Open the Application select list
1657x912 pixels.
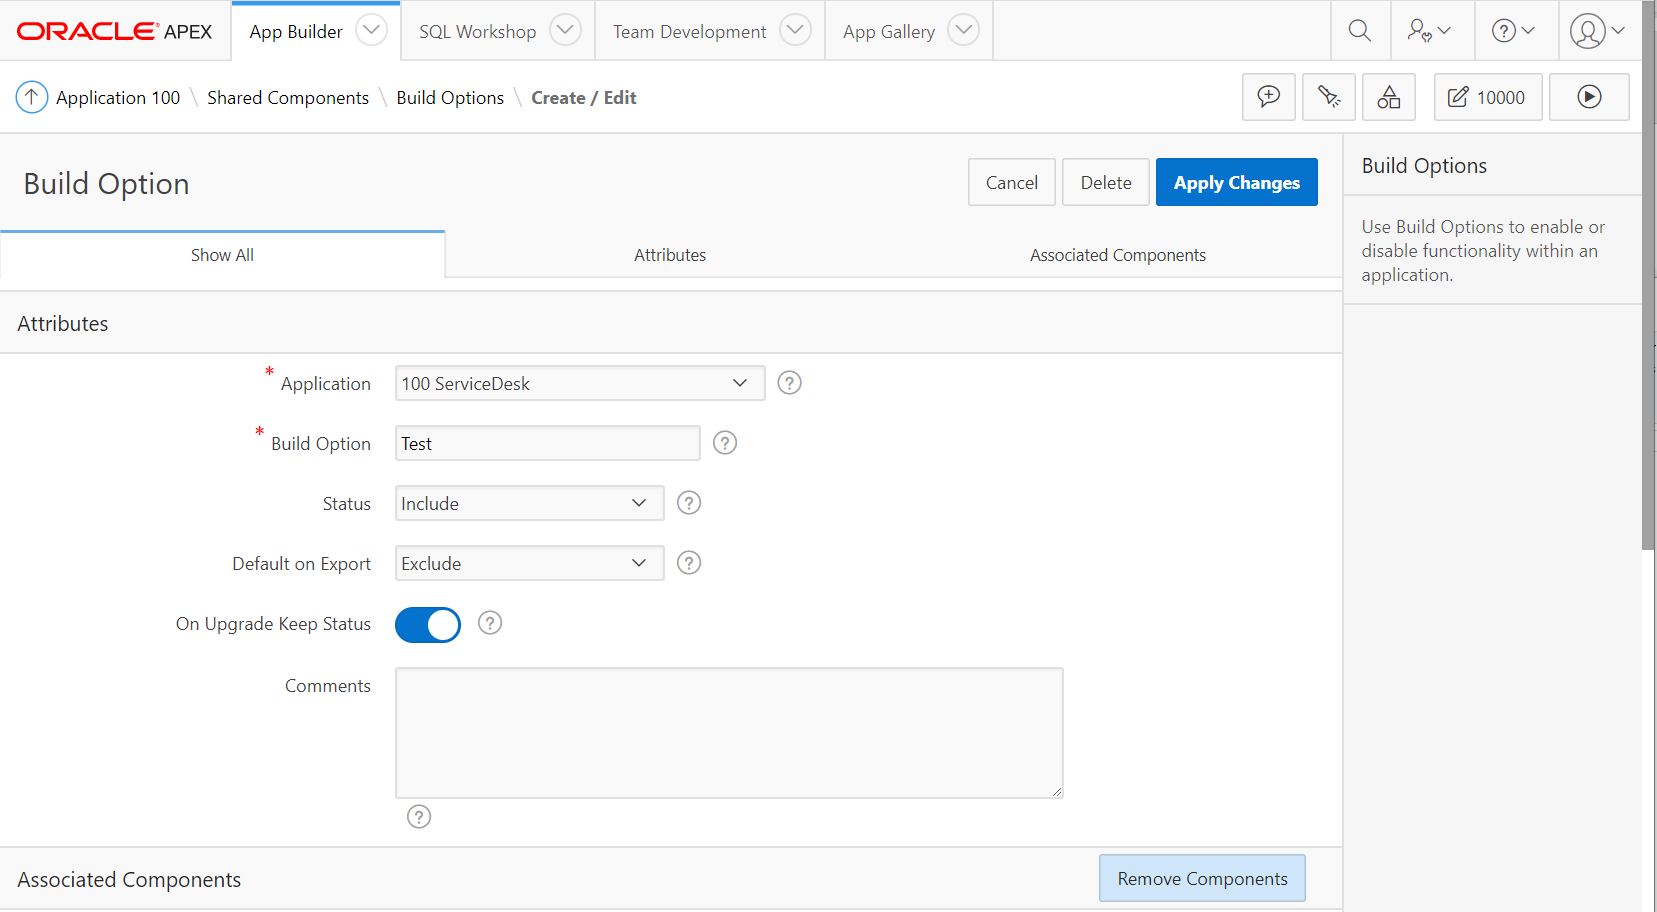pos(579,383)
